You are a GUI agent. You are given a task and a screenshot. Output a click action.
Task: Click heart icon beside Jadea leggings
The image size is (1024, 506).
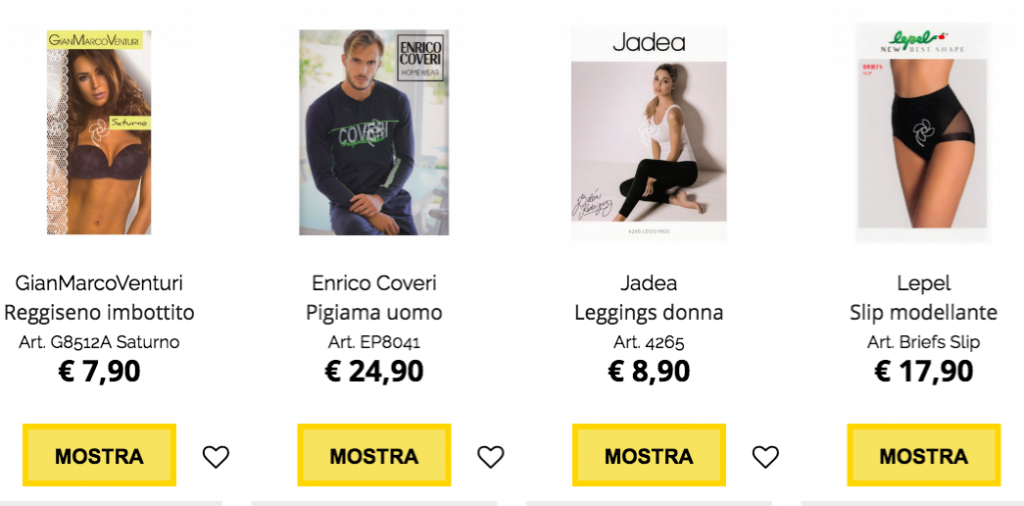(765, 456)
